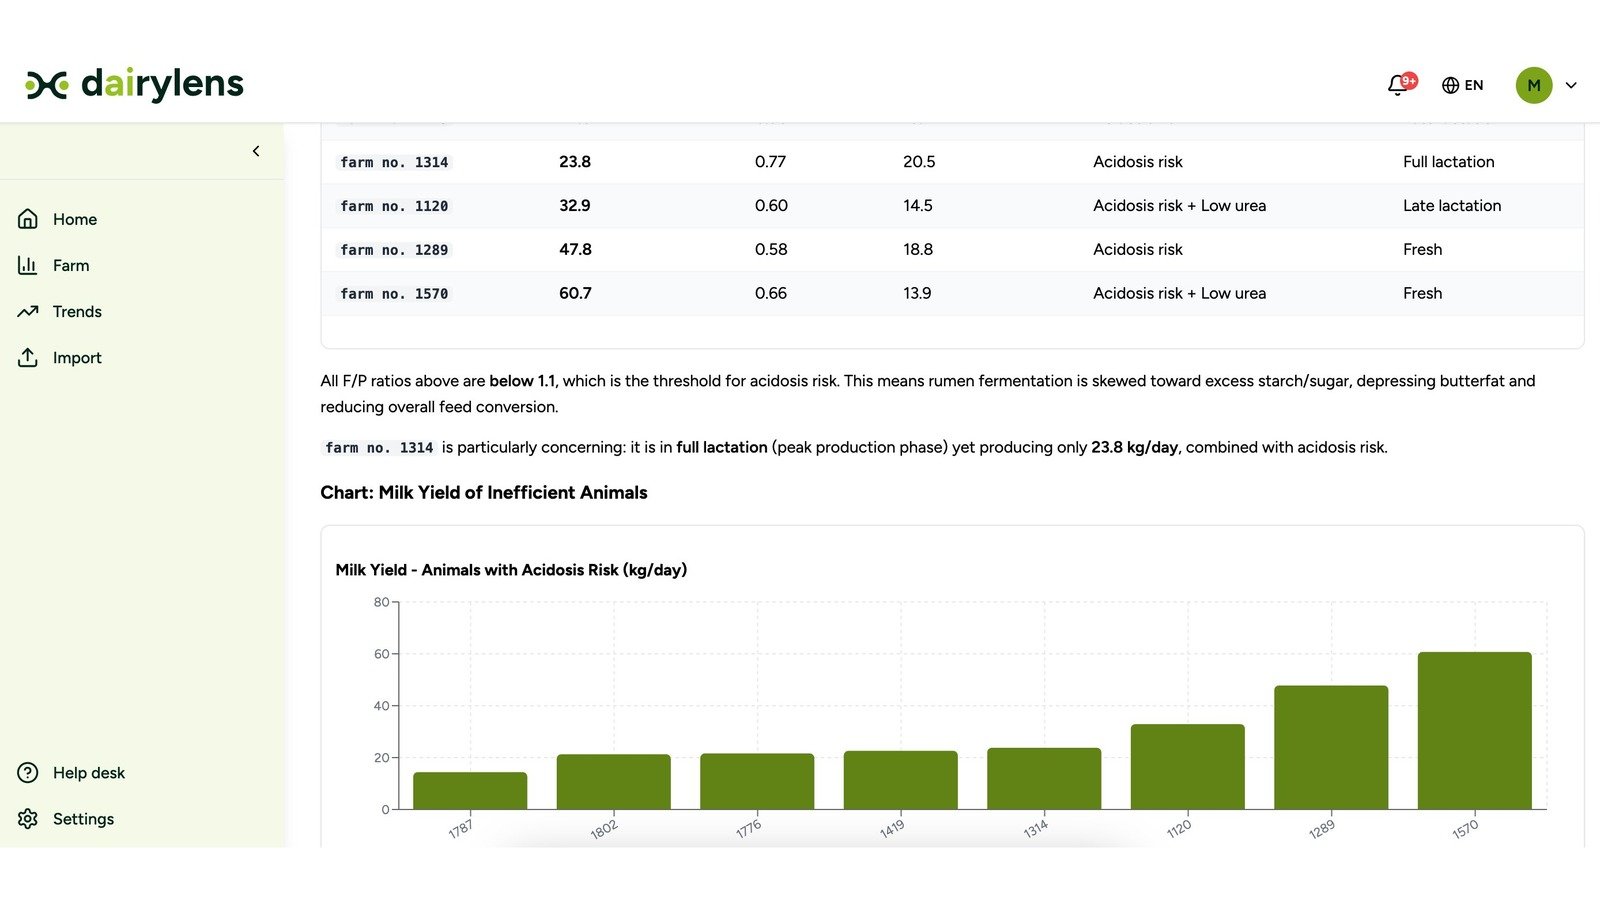The image size is (1600, 900).
Task: Click the Import upload icon
Action: coord(28,357)
